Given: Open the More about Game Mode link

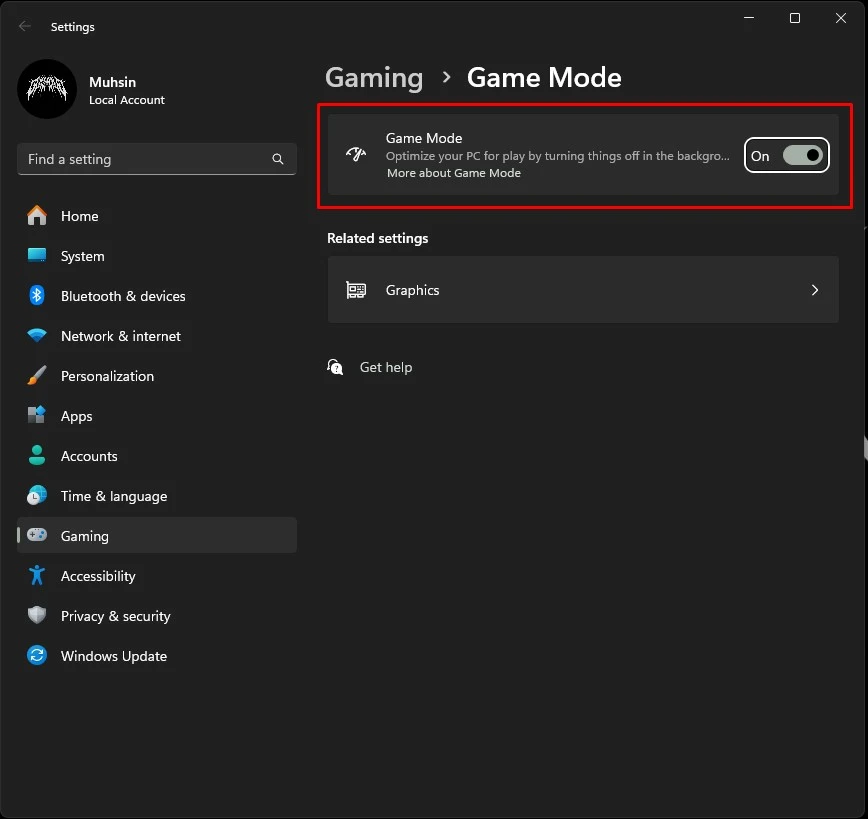Looking at the screenshot, I should pyautogui.click(x=454, y=173).
